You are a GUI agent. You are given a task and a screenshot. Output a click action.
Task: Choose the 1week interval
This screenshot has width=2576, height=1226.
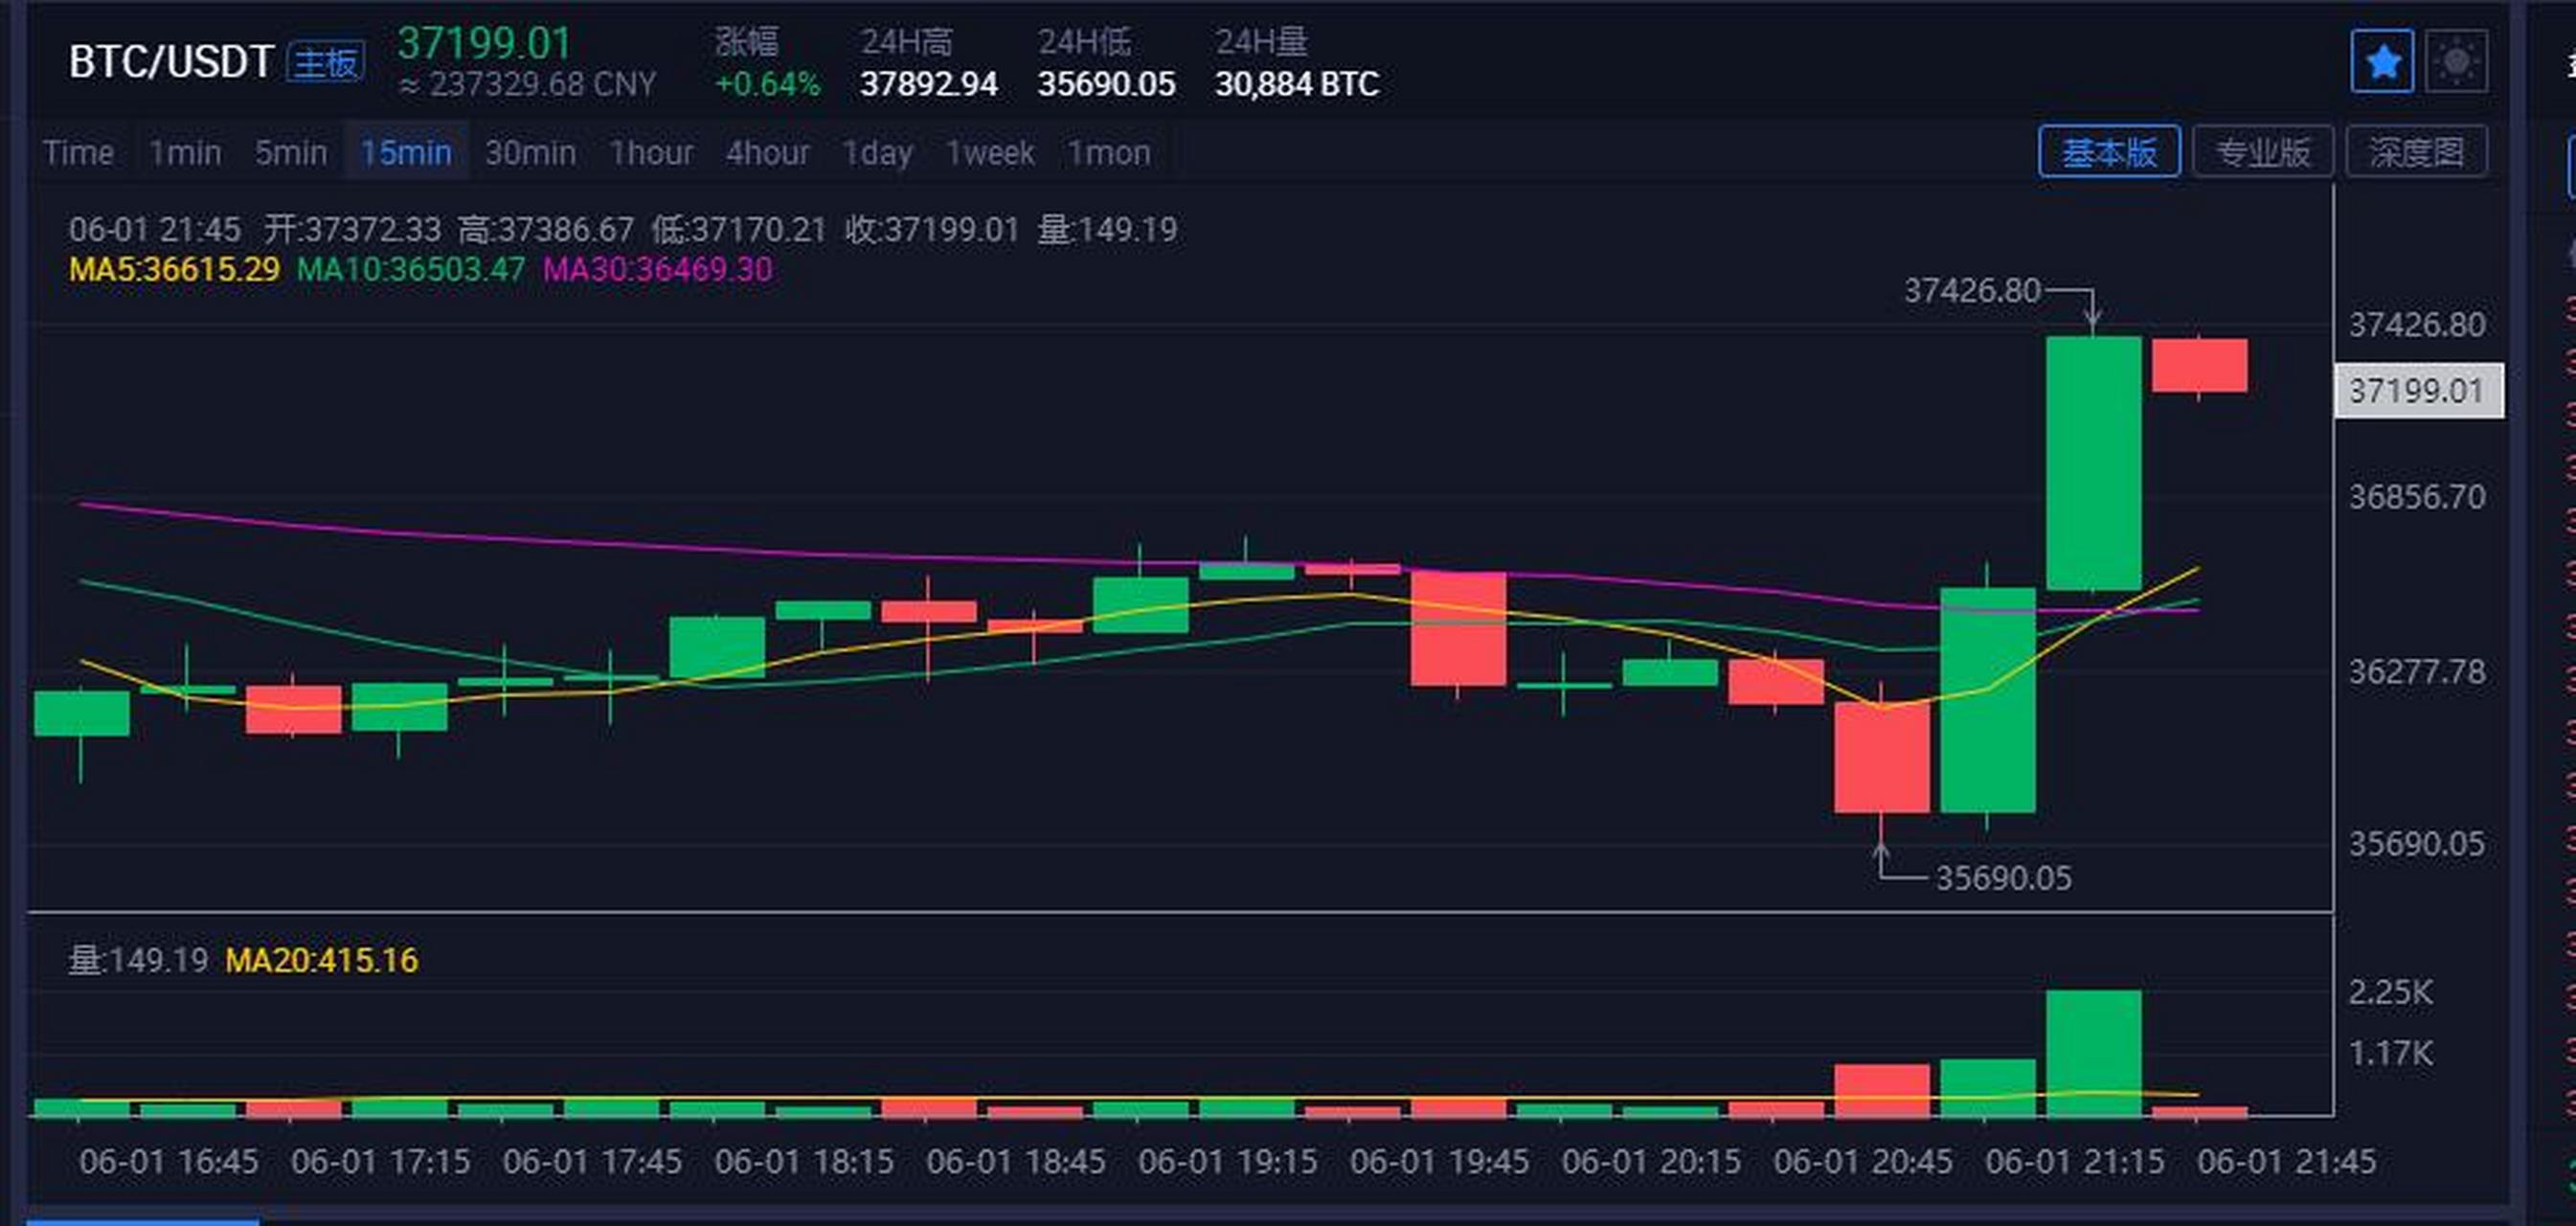(990, 153)
